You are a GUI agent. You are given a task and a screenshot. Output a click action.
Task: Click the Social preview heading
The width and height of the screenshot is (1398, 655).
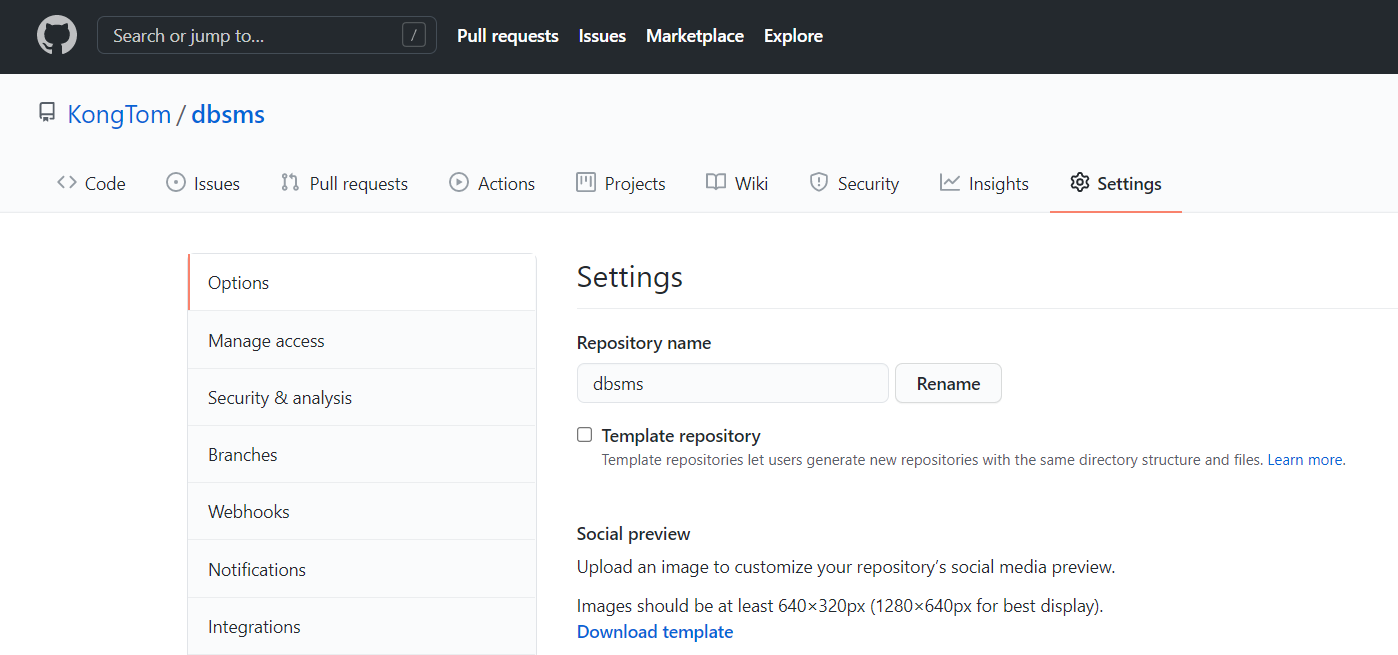coord(634,533)
